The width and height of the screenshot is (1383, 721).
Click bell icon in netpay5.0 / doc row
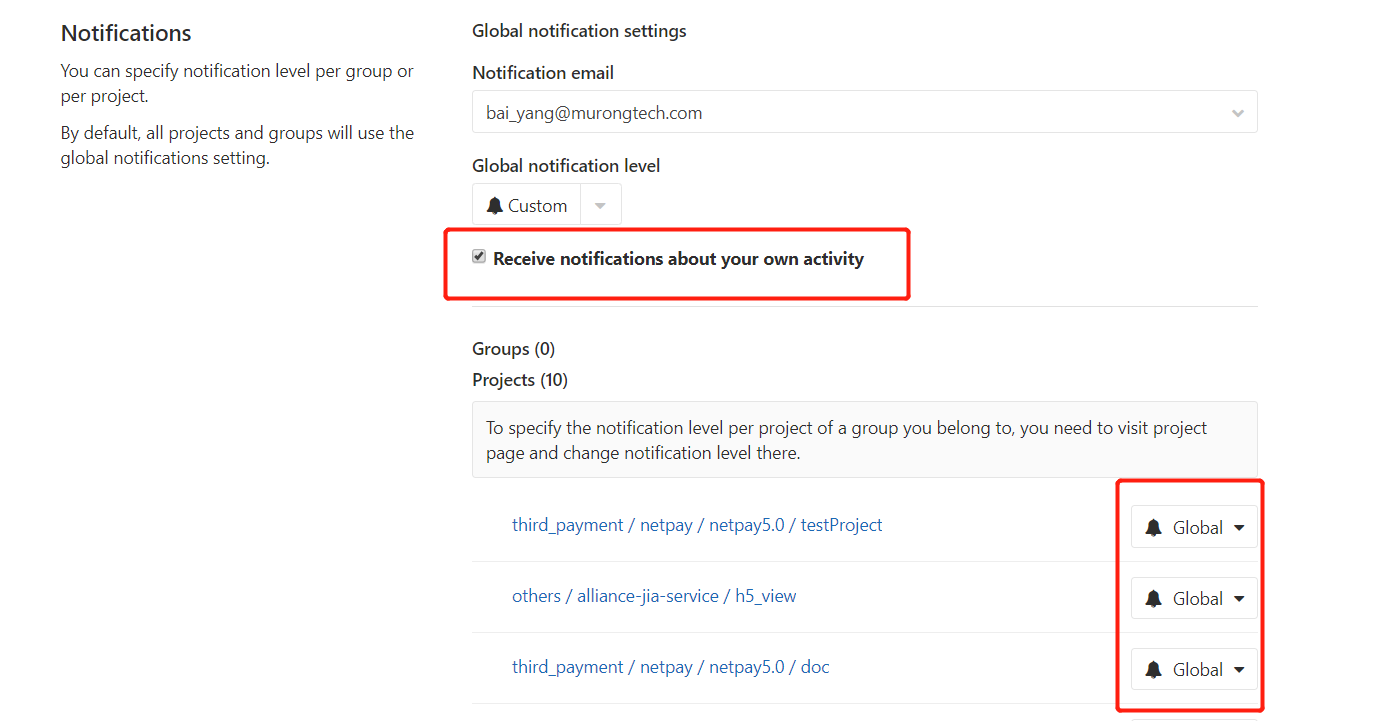(x=1154, y=669)
